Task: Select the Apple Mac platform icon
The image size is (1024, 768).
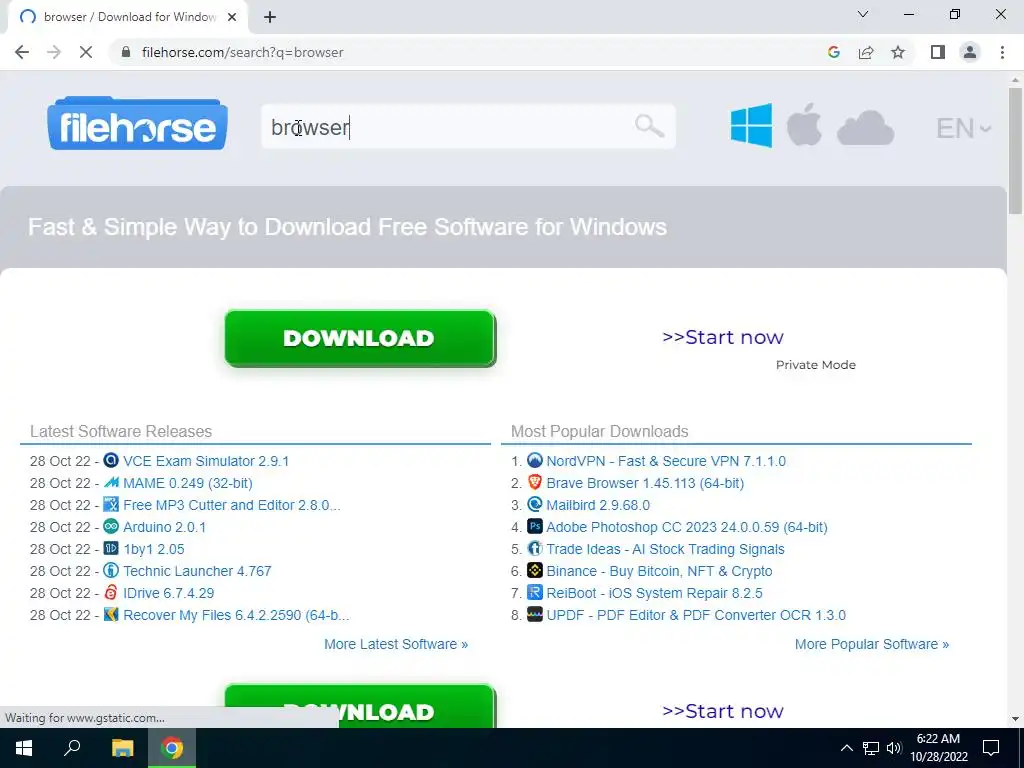Action: point(804,124)
